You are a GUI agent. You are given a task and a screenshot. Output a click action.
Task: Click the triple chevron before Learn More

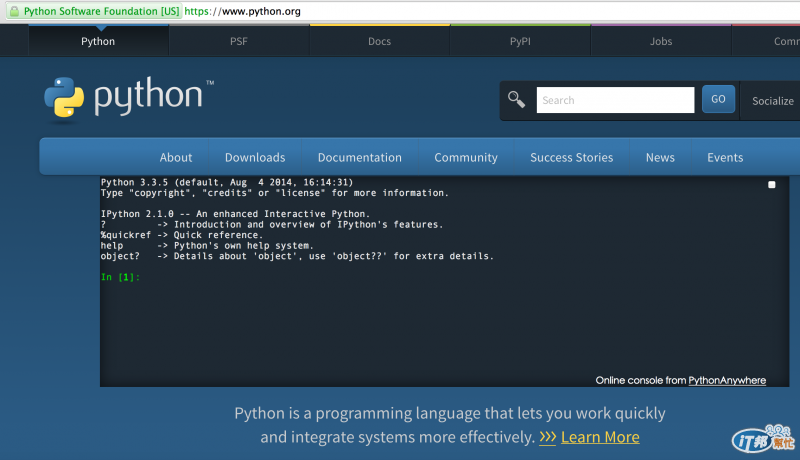(547, 437)
